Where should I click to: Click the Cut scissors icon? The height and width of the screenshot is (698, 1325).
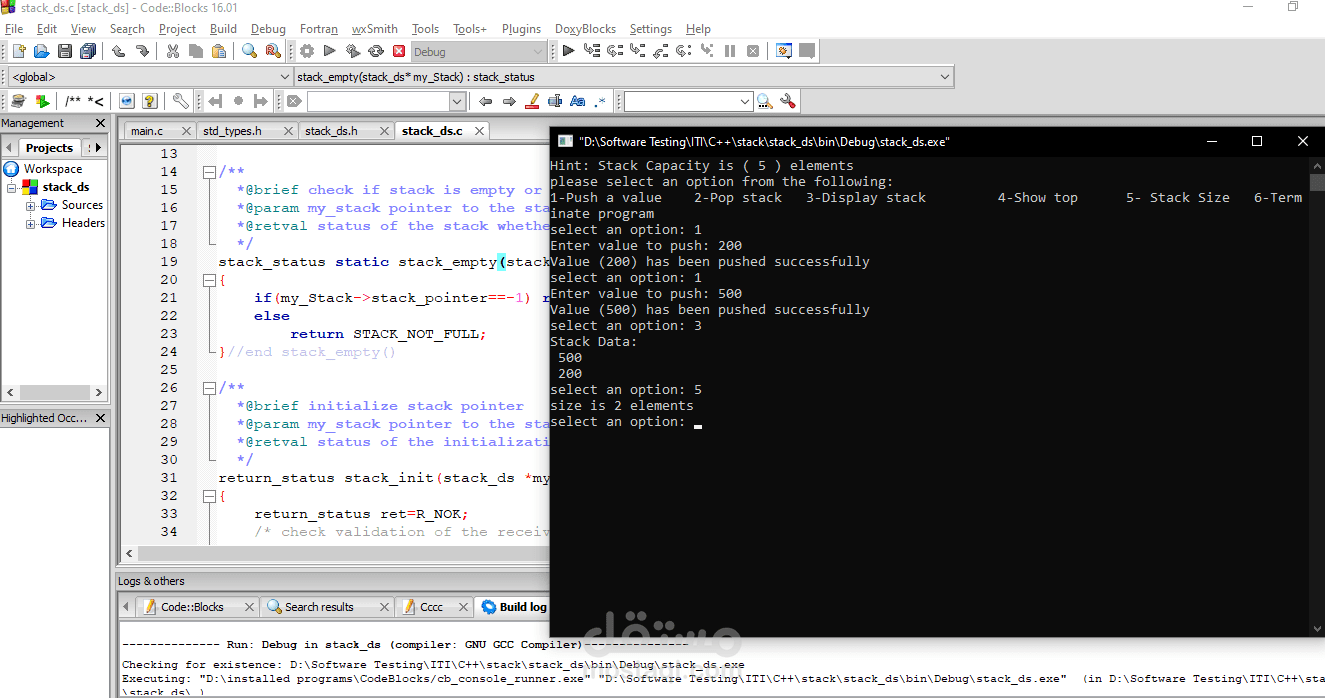point(172,51)
